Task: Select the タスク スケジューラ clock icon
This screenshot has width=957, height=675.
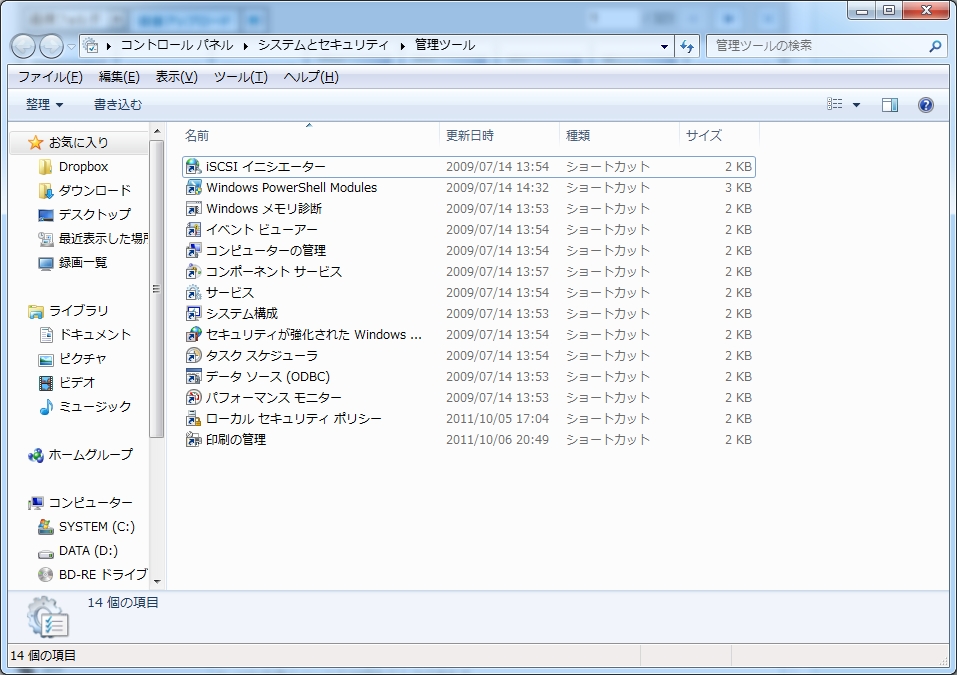Action: coord(193,355)
